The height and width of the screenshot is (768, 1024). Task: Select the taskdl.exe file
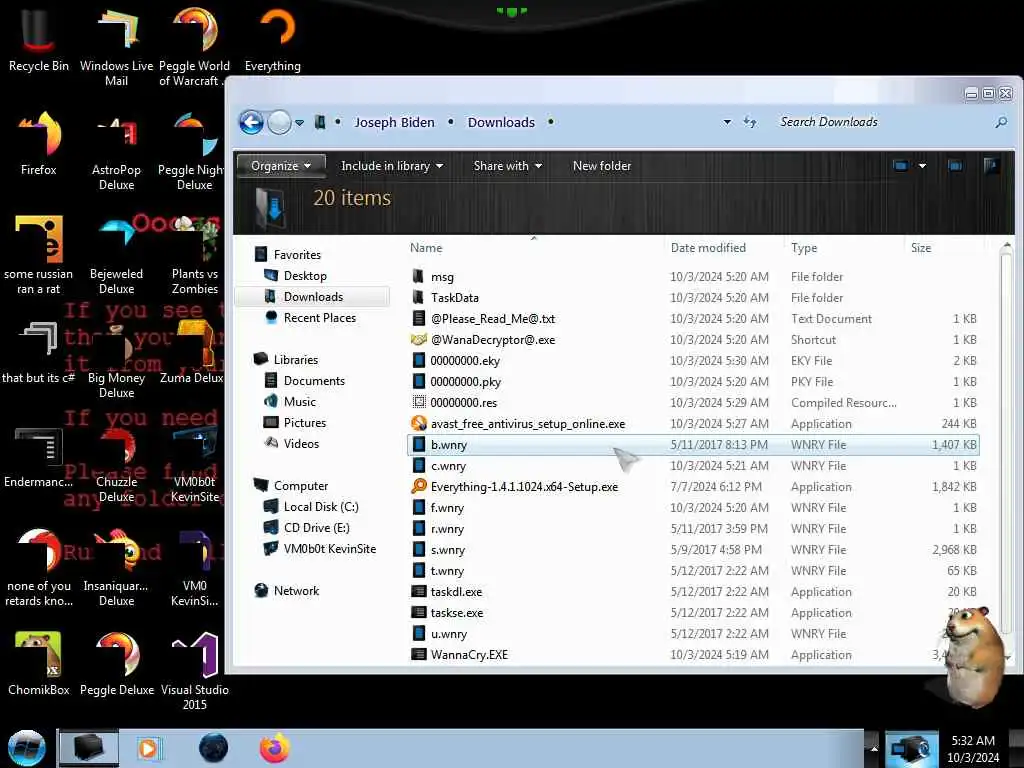(x=692, y=591)
